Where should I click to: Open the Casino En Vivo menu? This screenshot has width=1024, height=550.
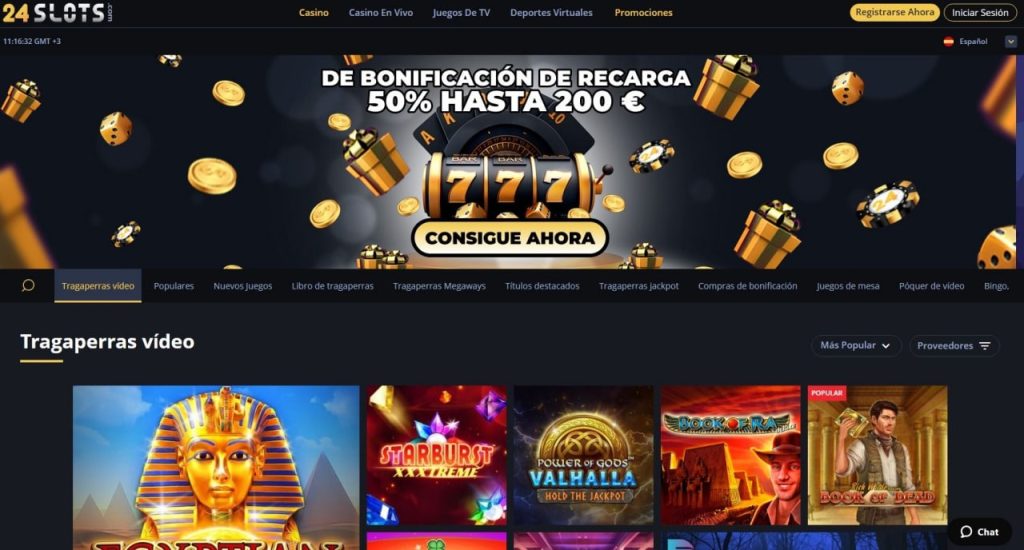pos(381,12)
